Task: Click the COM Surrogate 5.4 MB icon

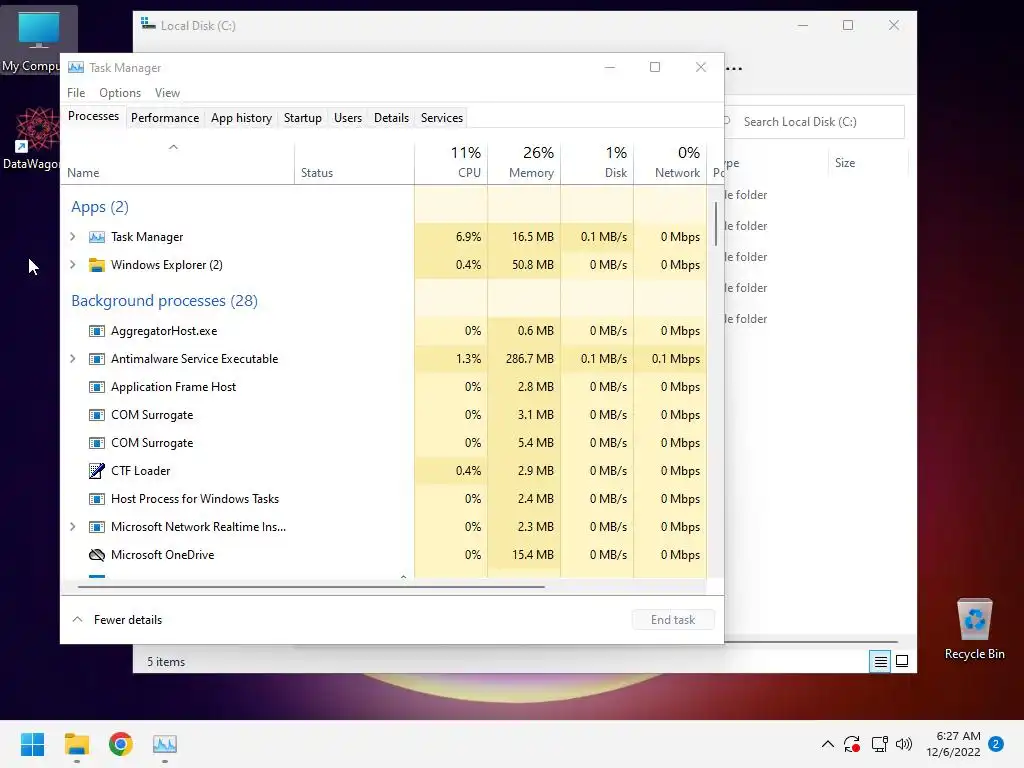Action: 97,443
